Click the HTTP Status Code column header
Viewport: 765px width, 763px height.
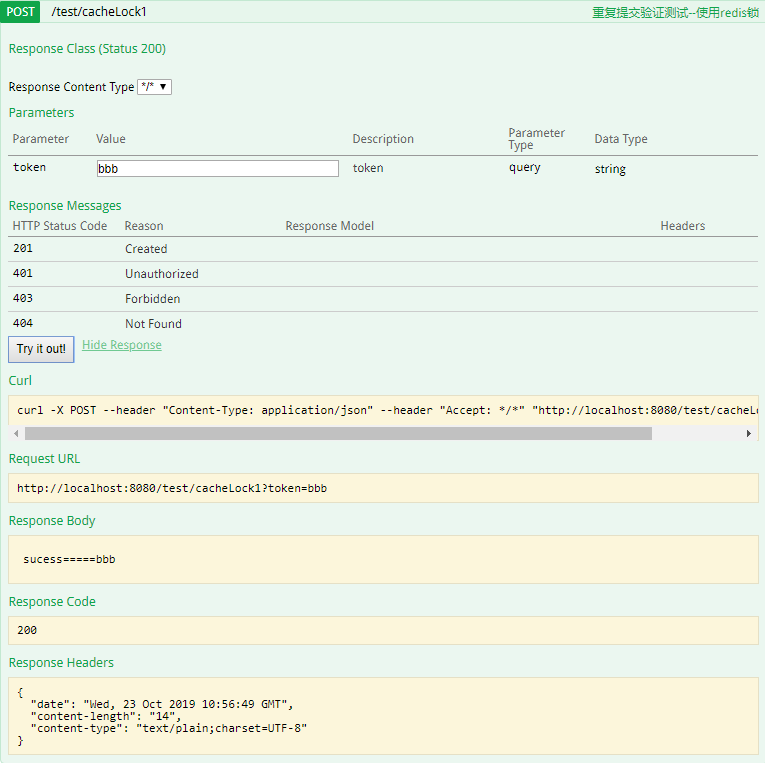coord(60,226)
